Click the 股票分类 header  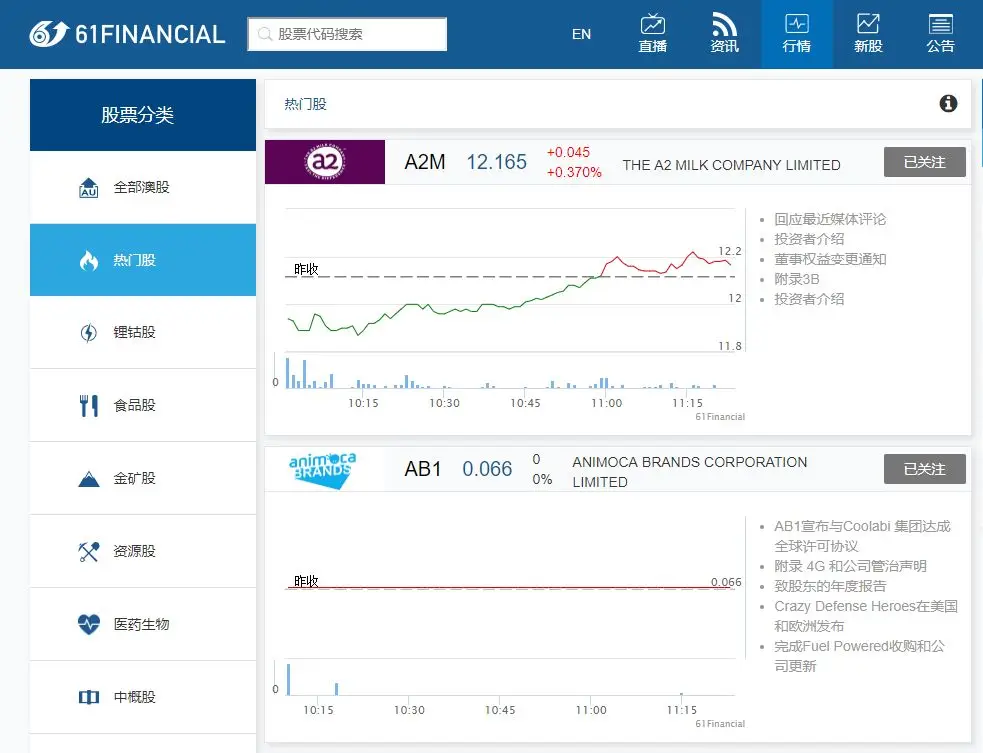pos(143,115)
